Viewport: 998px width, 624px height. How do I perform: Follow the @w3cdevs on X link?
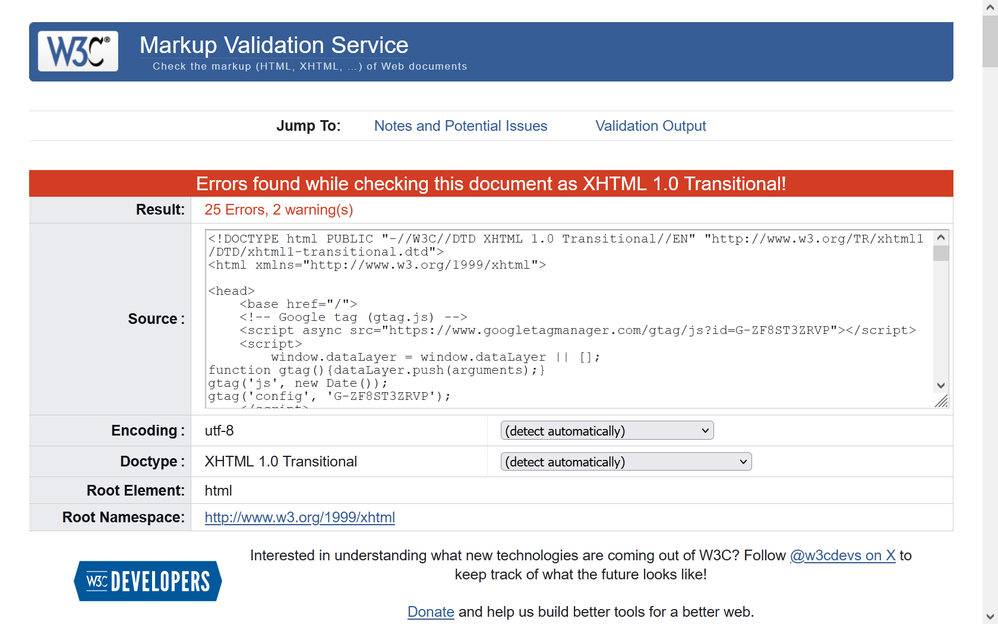(x=842, y=555)
